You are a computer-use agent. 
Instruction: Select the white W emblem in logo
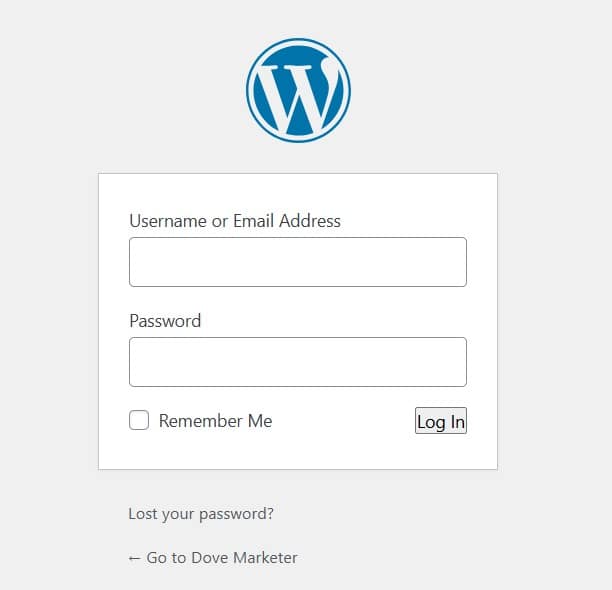298,96
